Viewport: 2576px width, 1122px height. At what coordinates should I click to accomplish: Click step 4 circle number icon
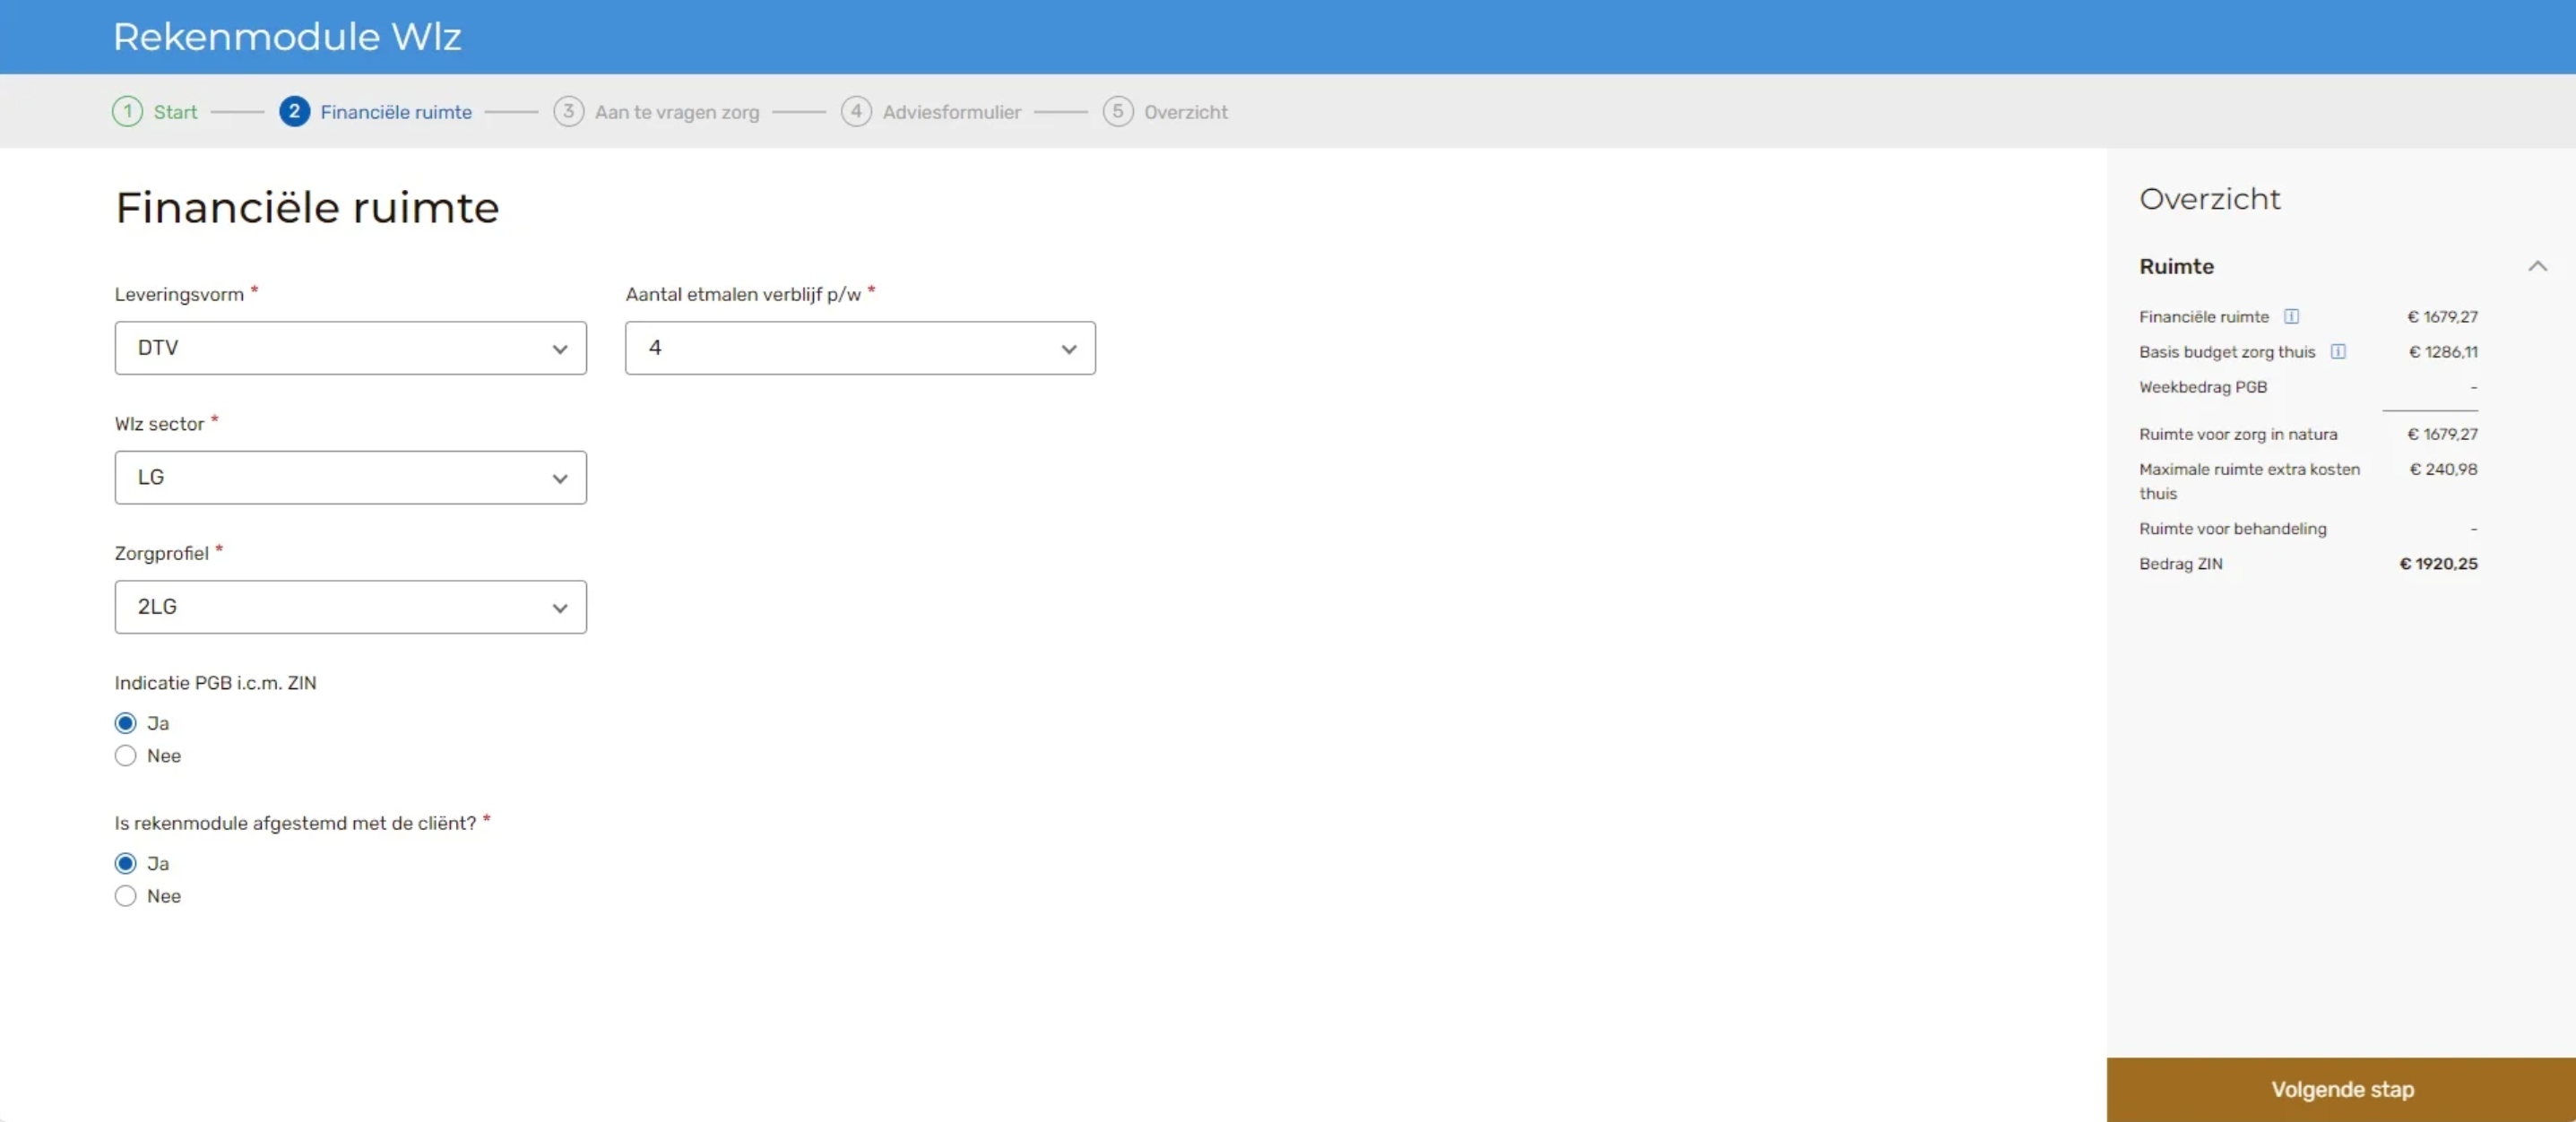856,112
